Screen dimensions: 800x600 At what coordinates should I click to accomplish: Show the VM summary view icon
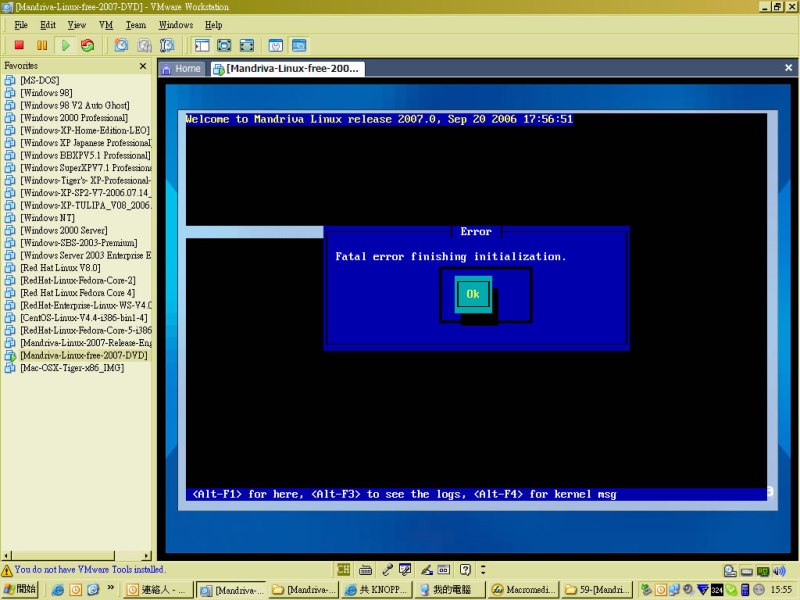point(276,45)
